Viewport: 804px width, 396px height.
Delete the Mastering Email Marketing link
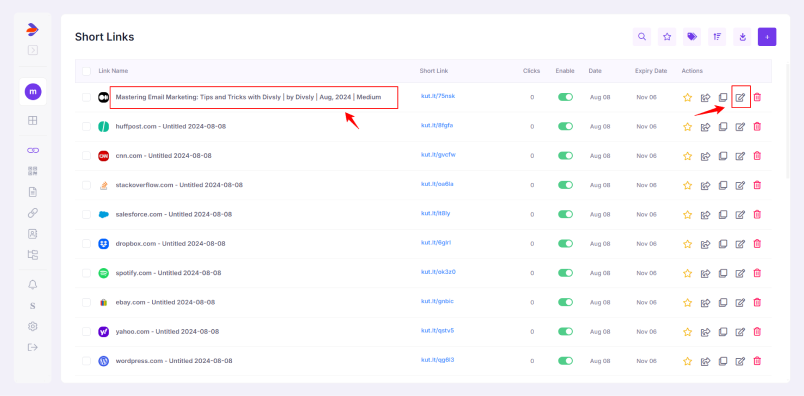757,97
